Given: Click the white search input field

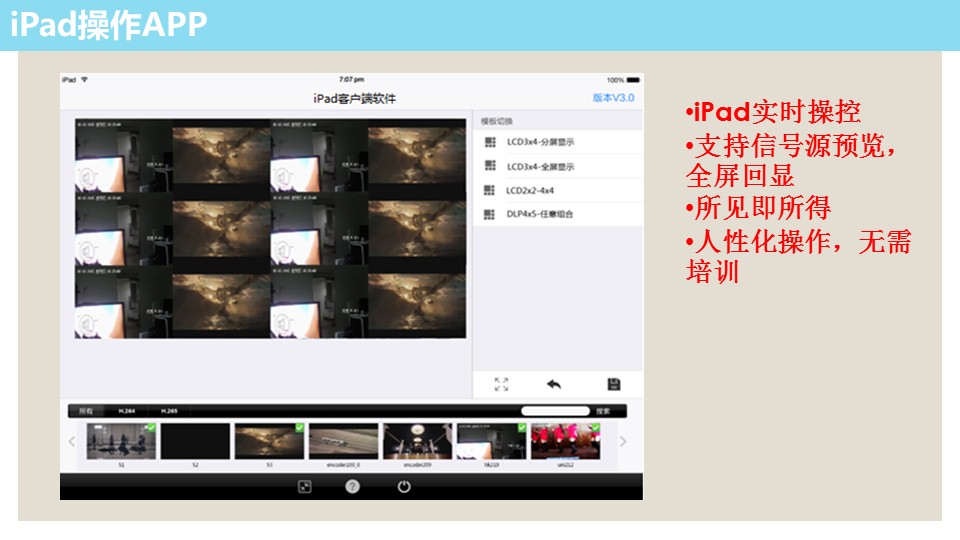Looking at the screenshot, I should (x=555, y=411).
